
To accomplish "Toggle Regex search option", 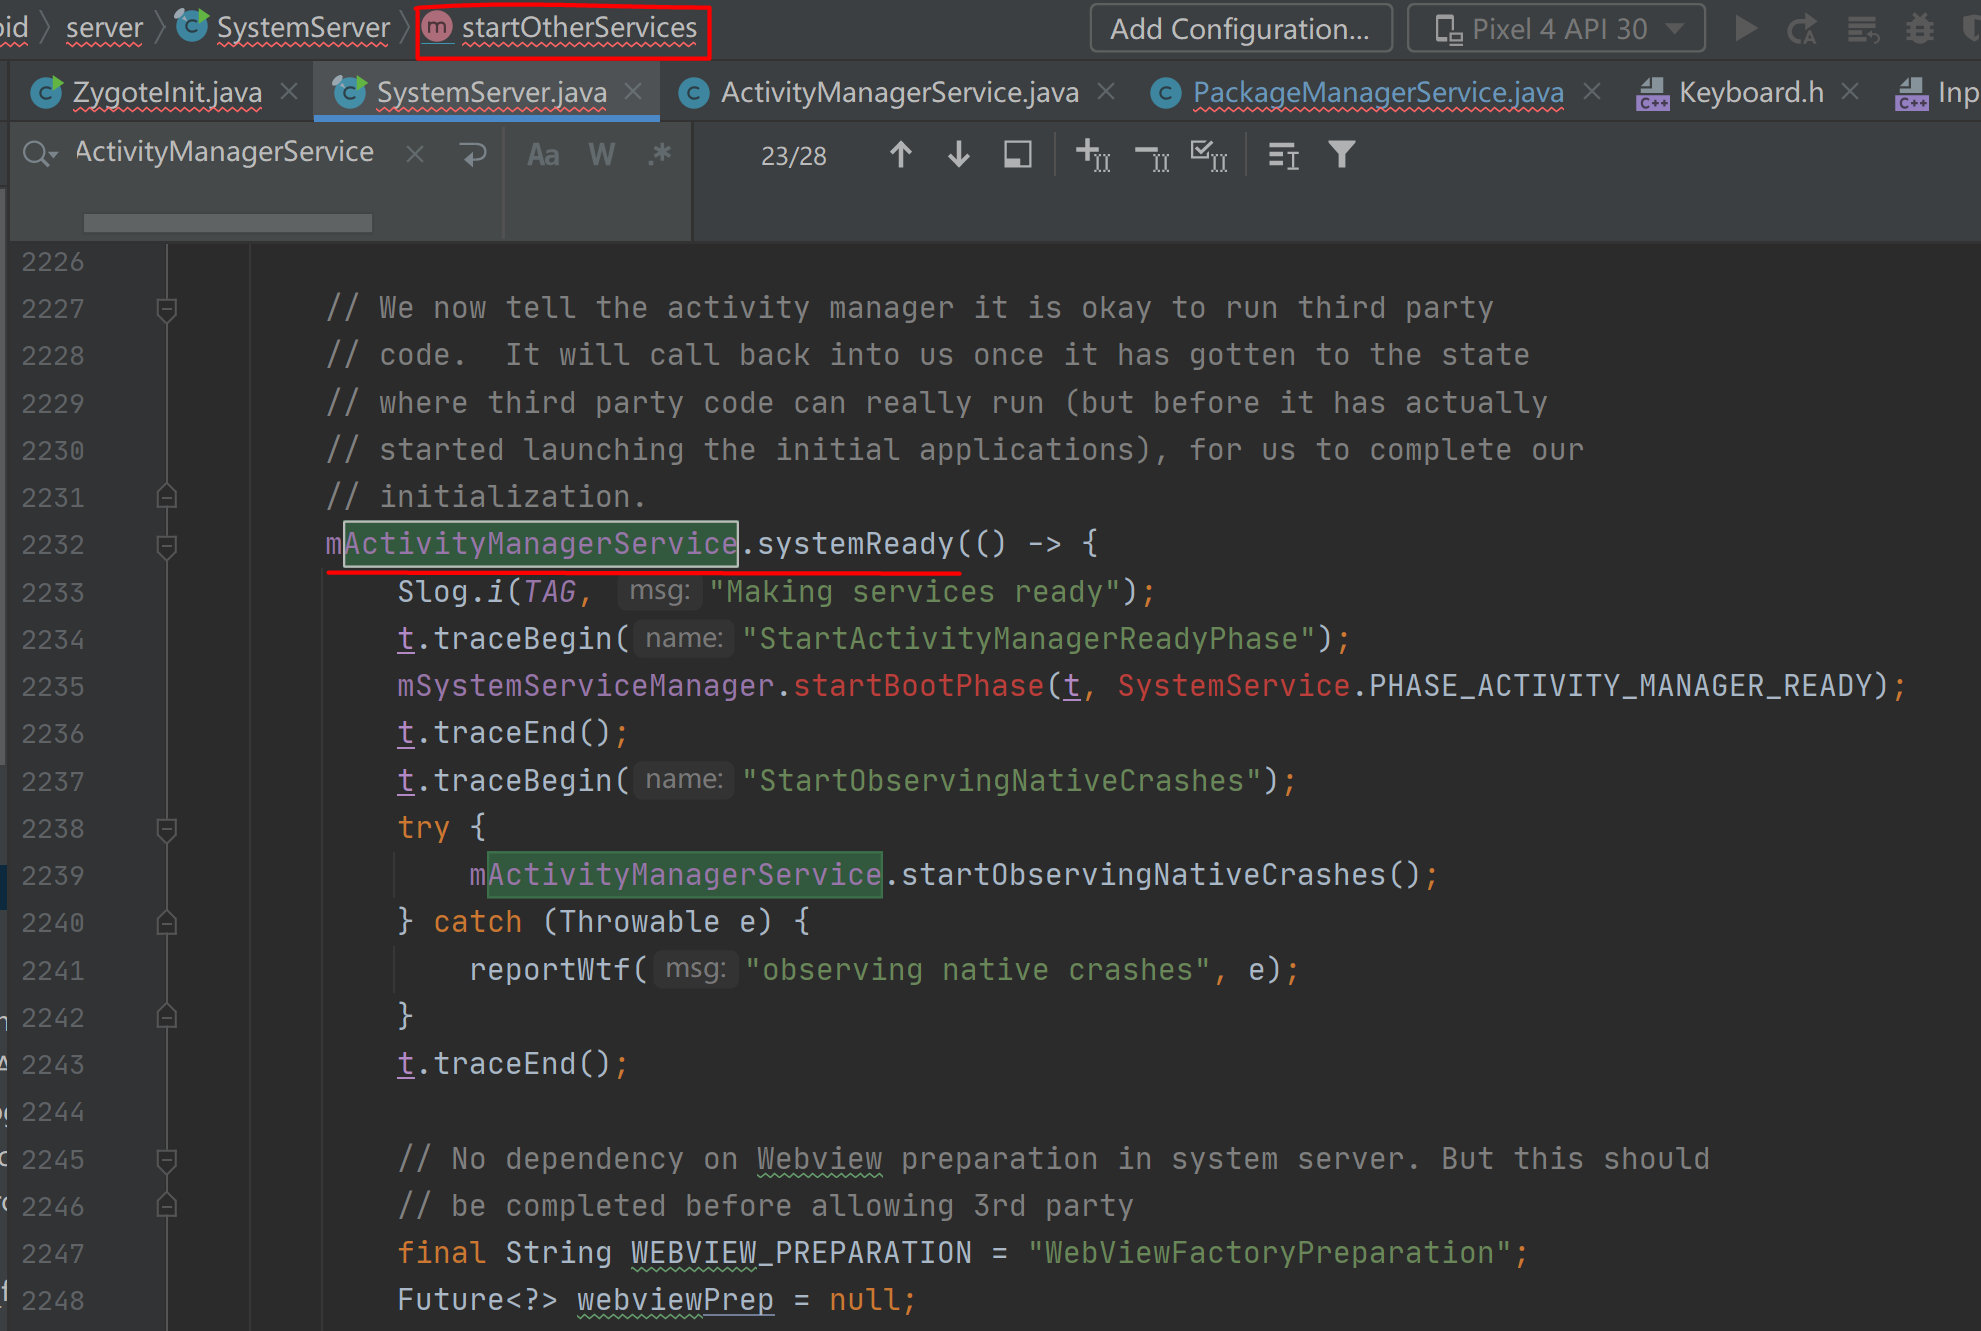I will [659, 155].
